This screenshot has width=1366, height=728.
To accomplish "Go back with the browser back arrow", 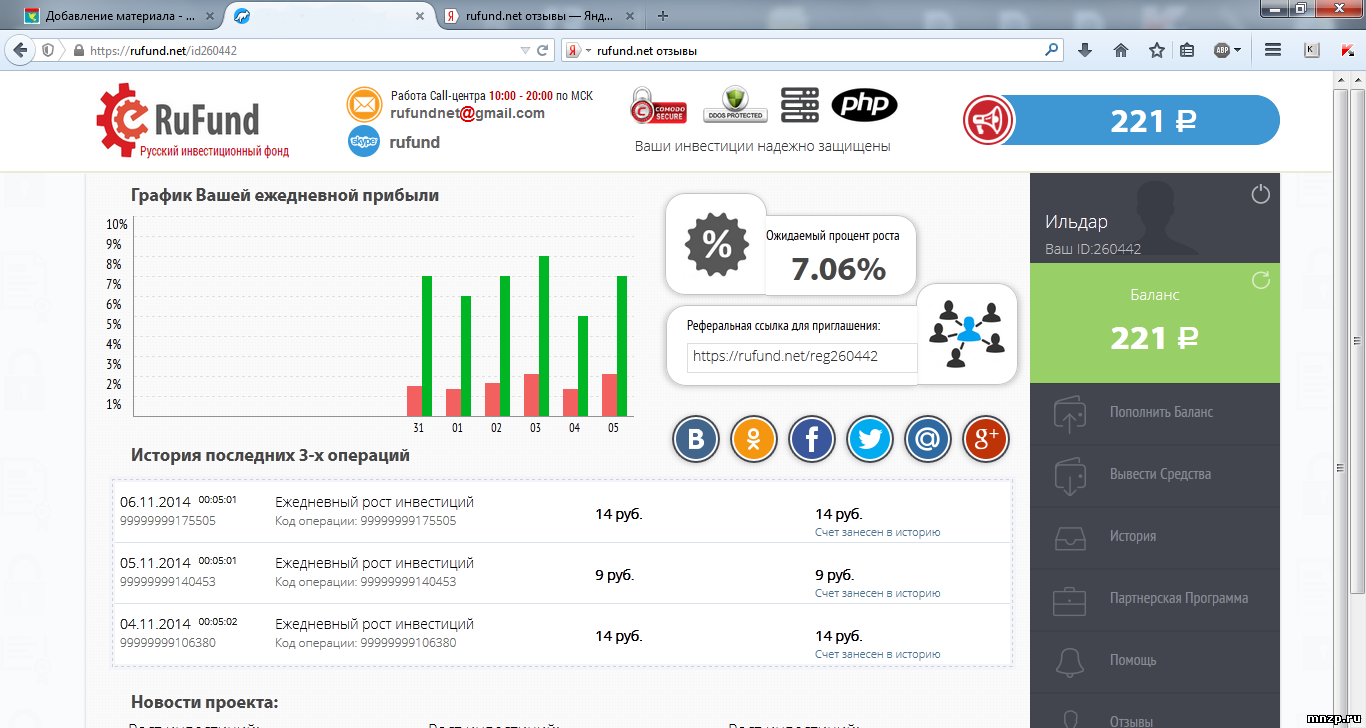I will click(x=20, y=50).
